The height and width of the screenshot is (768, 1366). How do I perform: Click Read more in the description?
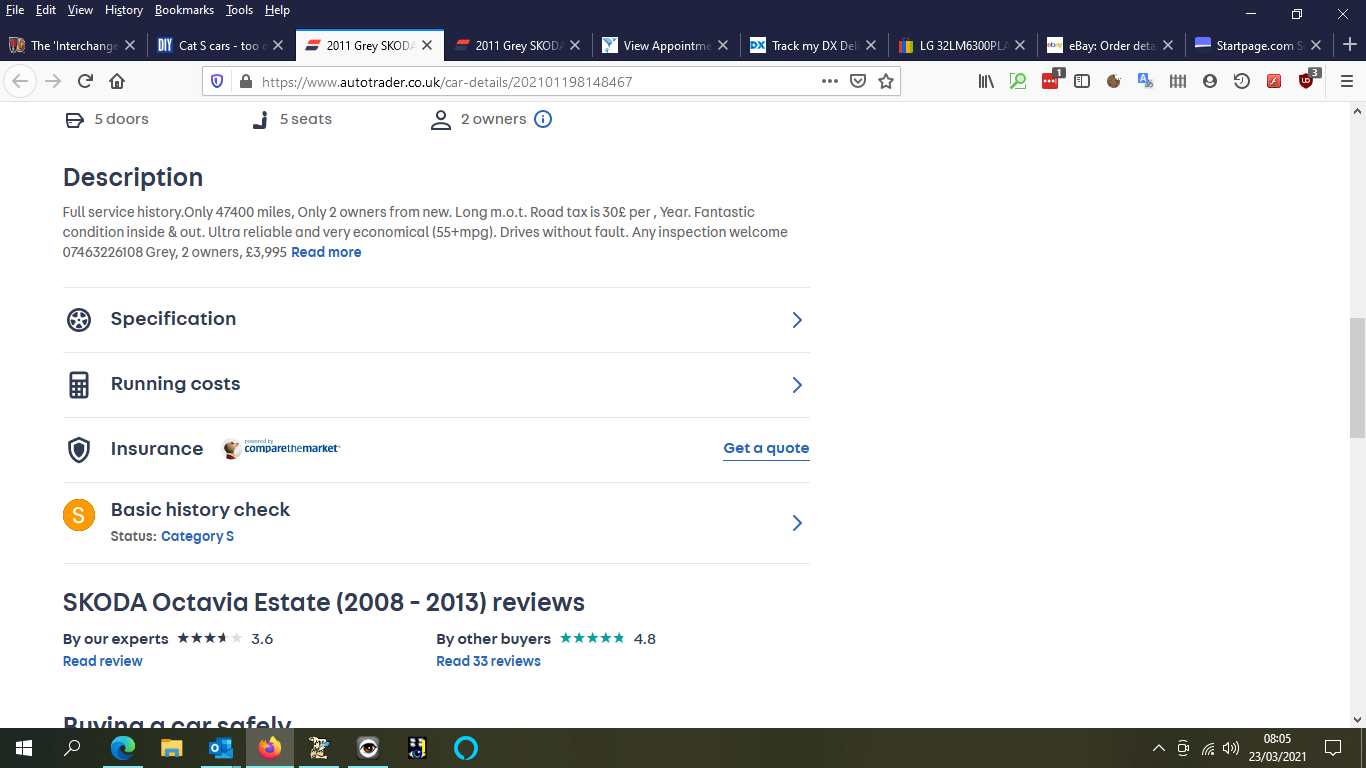[326, 253]
